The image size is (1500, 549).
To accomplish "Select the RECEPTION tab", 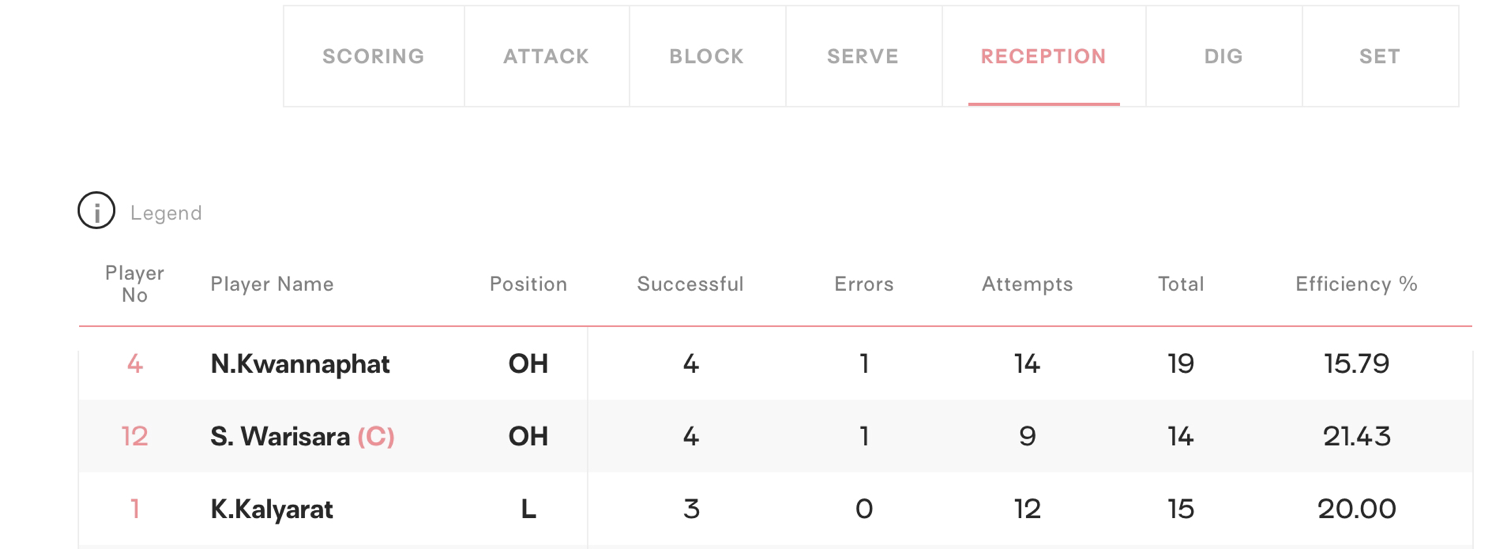I will tap(1044, 56).
